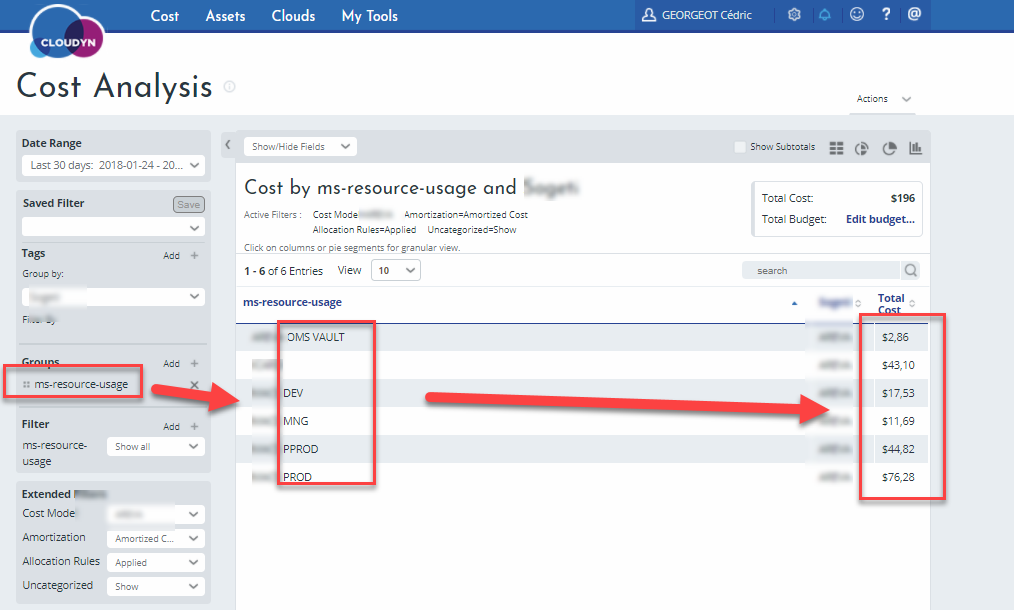Toggle Show Subtotals checkbox
The width and height of the screenshot is (1014, 610).
(740, 147)
